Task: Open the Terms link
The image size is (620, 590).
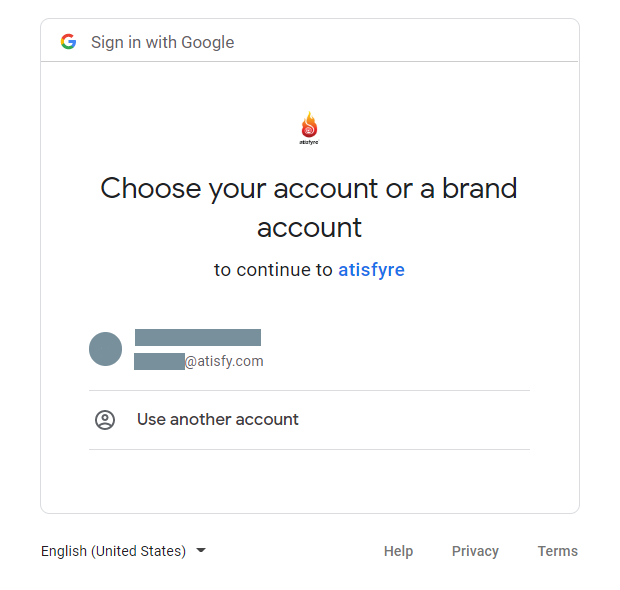Action: pyautogui.click(x=558, y=551)
